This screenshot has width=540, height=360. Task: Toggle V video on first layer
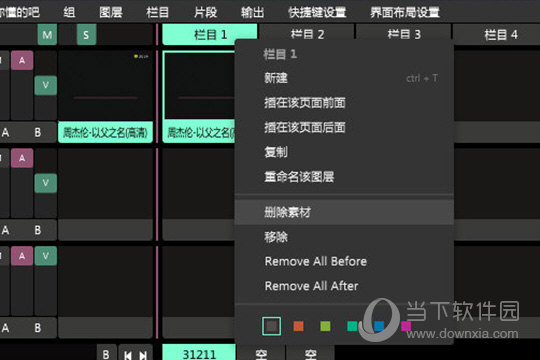(x=45, y=85)
